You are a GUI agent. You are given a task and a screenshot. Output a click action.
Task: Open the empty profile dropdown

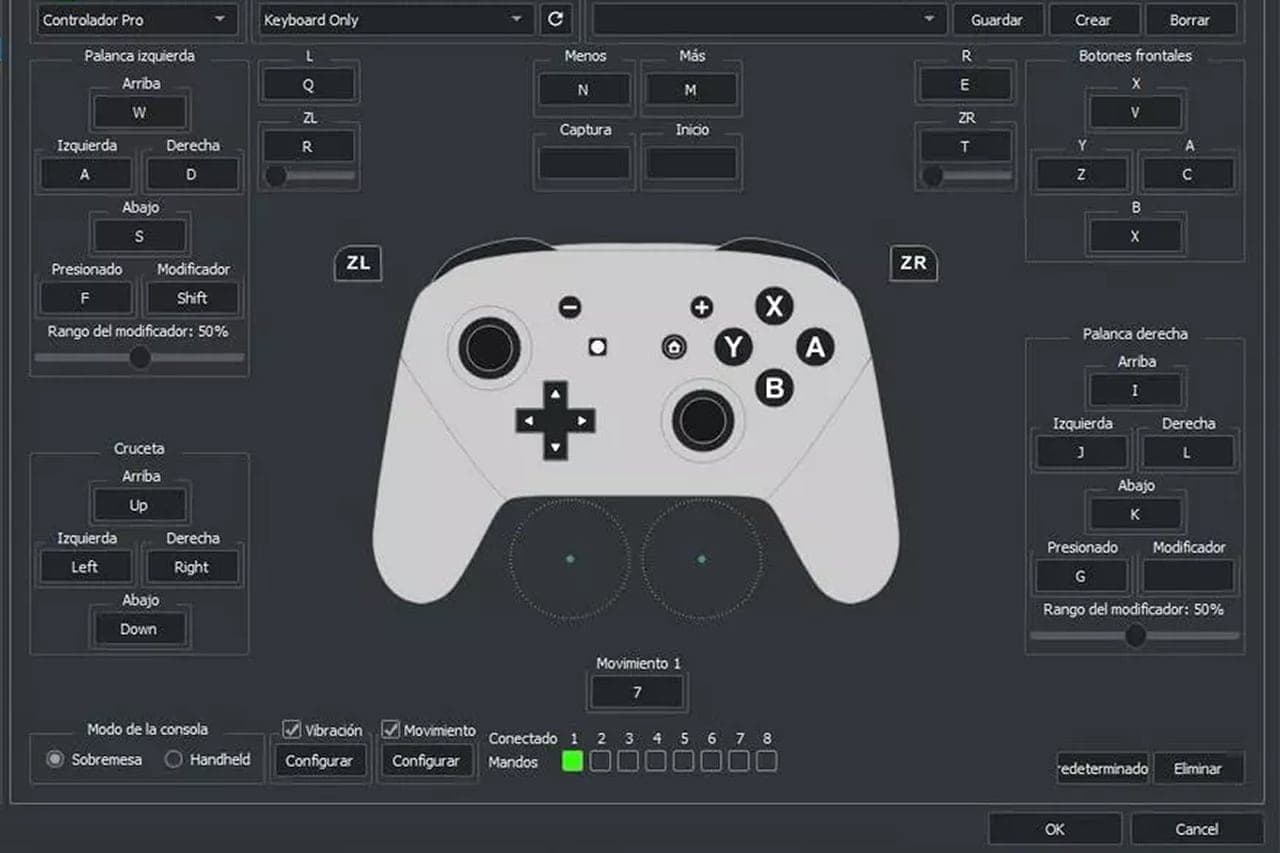coord(767,19)
